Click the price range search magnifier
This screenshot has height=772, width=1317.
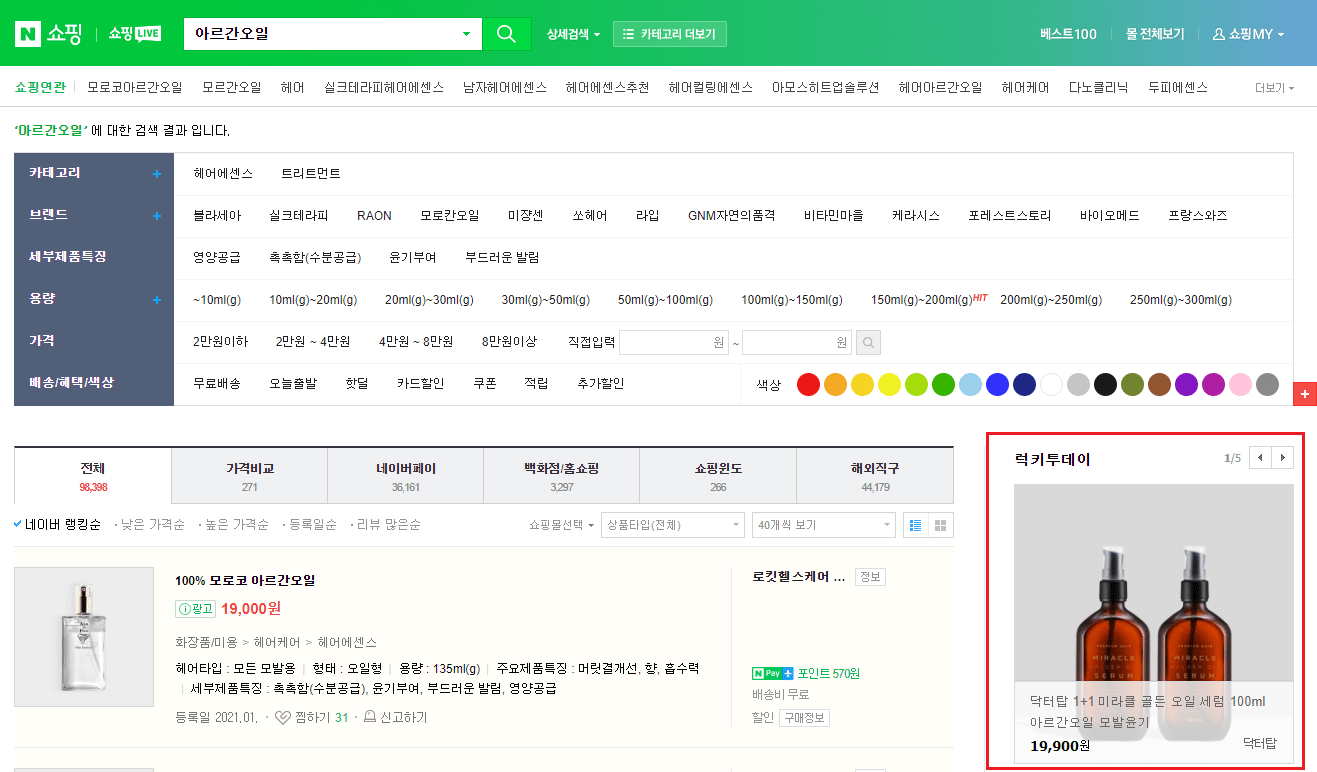869,343
